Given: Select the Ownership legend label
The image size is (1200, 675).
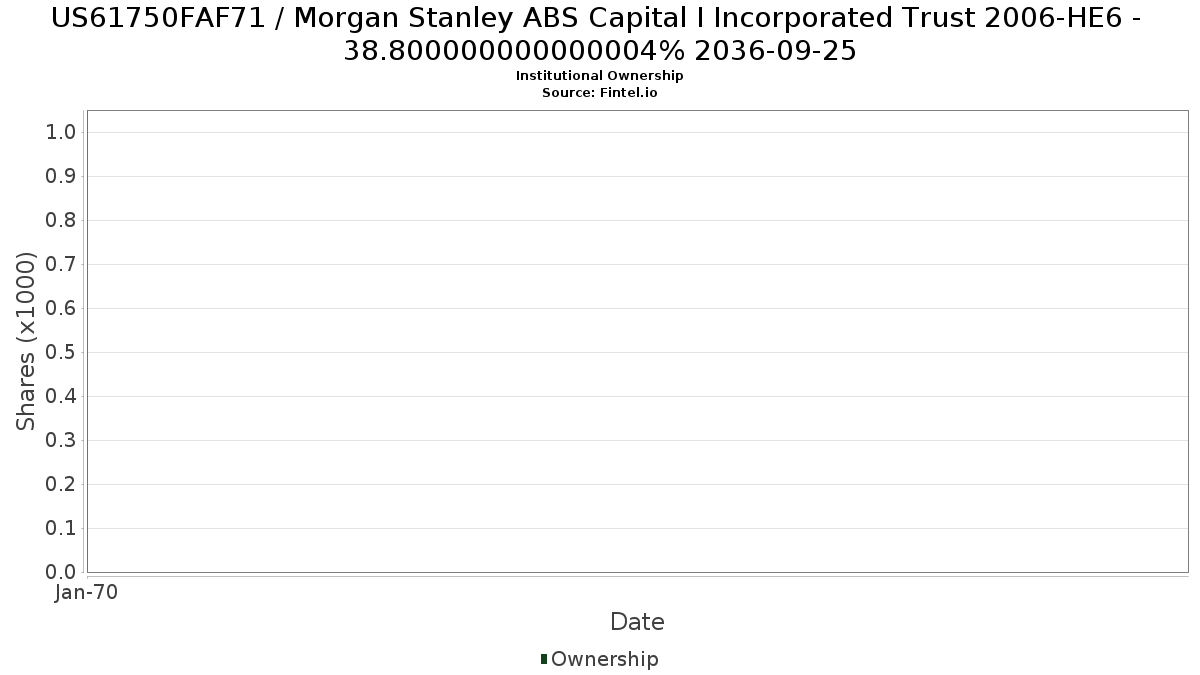Looking at the screenshot, I should point(605,659).
